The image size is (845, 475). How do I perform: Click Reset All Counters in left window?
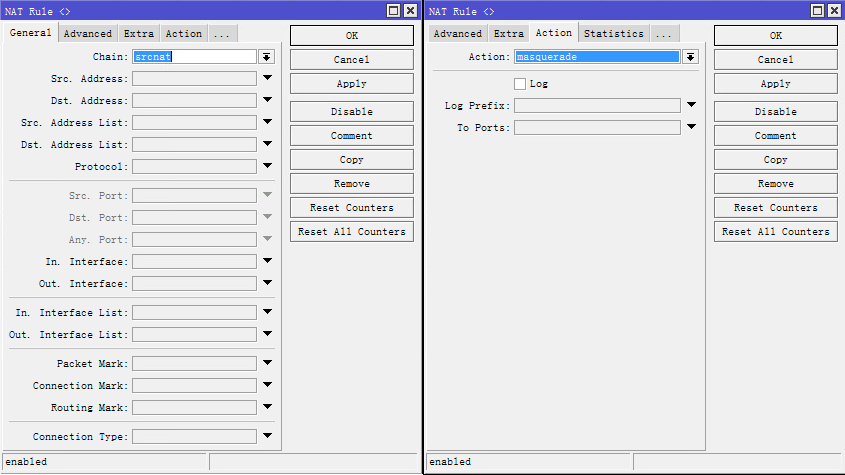pos(351,232)
